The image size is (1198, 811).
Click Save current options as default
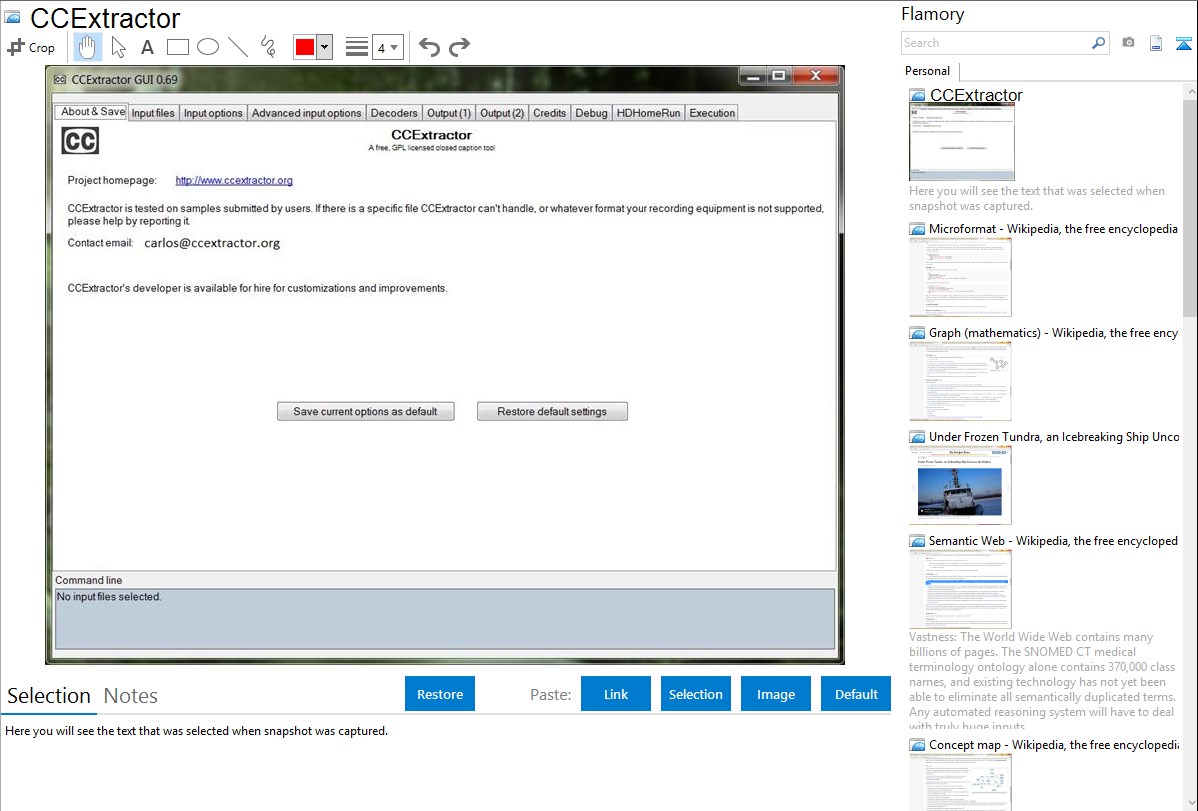pyautogui.click(x=365, y=411)
